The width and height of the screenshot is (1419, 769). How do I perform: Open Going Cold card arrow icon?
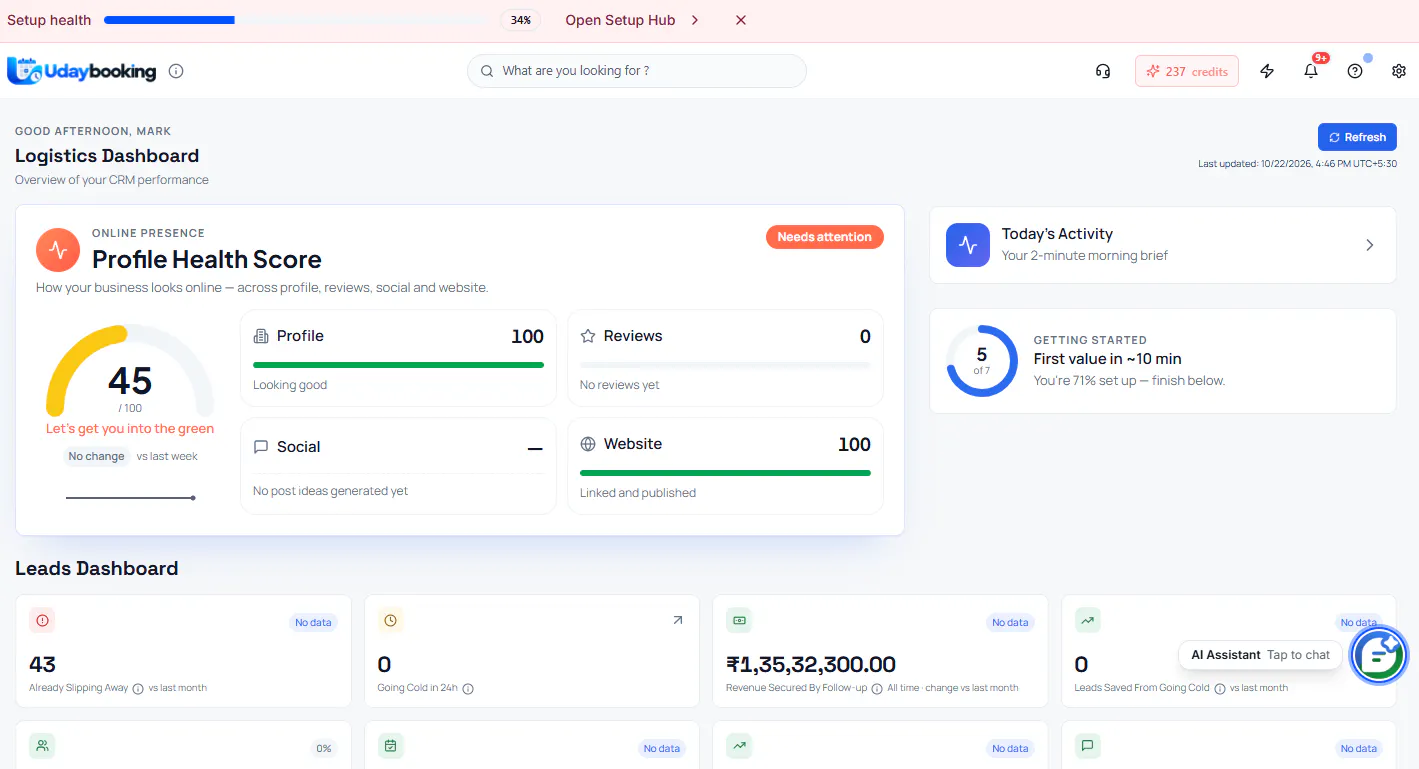(677, 620)
